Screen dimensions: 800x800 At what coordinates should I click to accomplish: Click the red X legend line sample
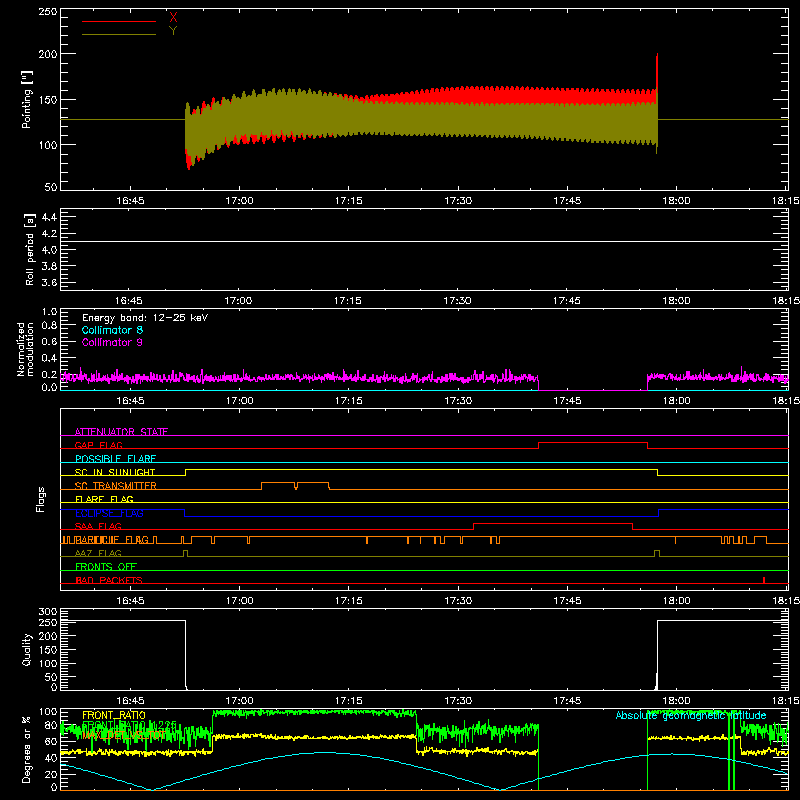click(x=119, y=21)
